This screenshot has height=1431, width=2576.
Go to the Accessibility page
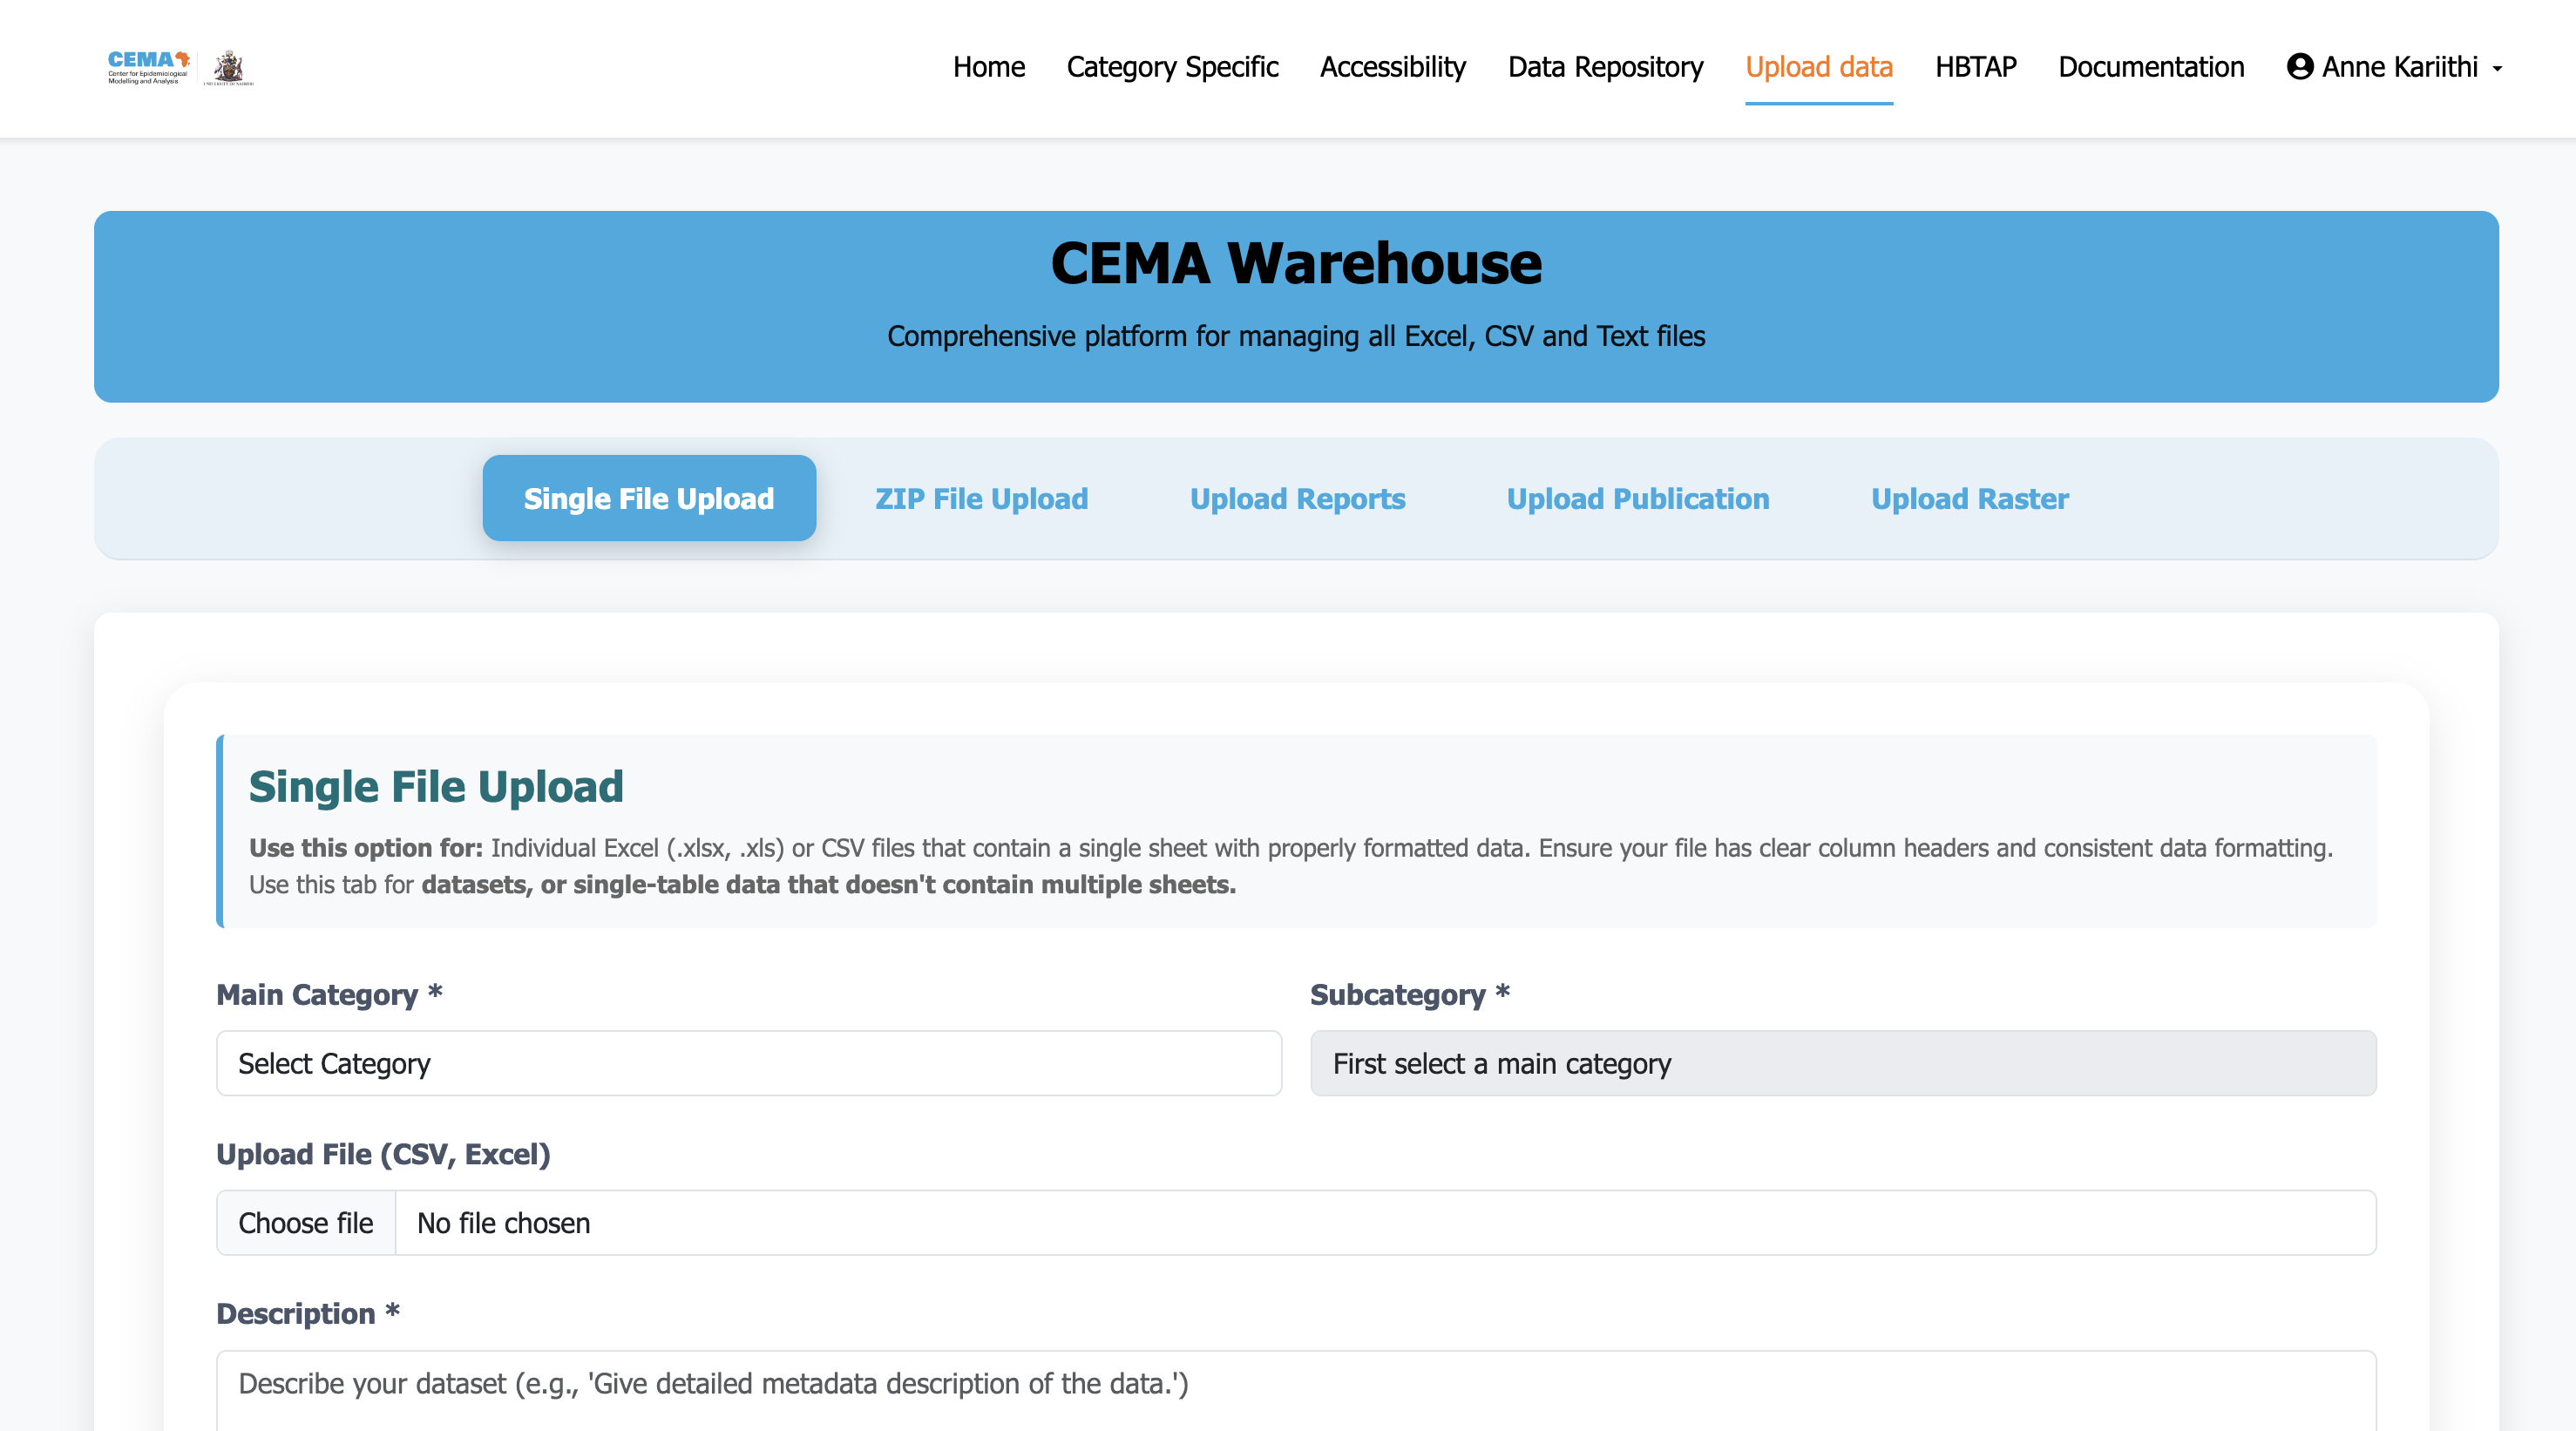(x=1392, y=67)
